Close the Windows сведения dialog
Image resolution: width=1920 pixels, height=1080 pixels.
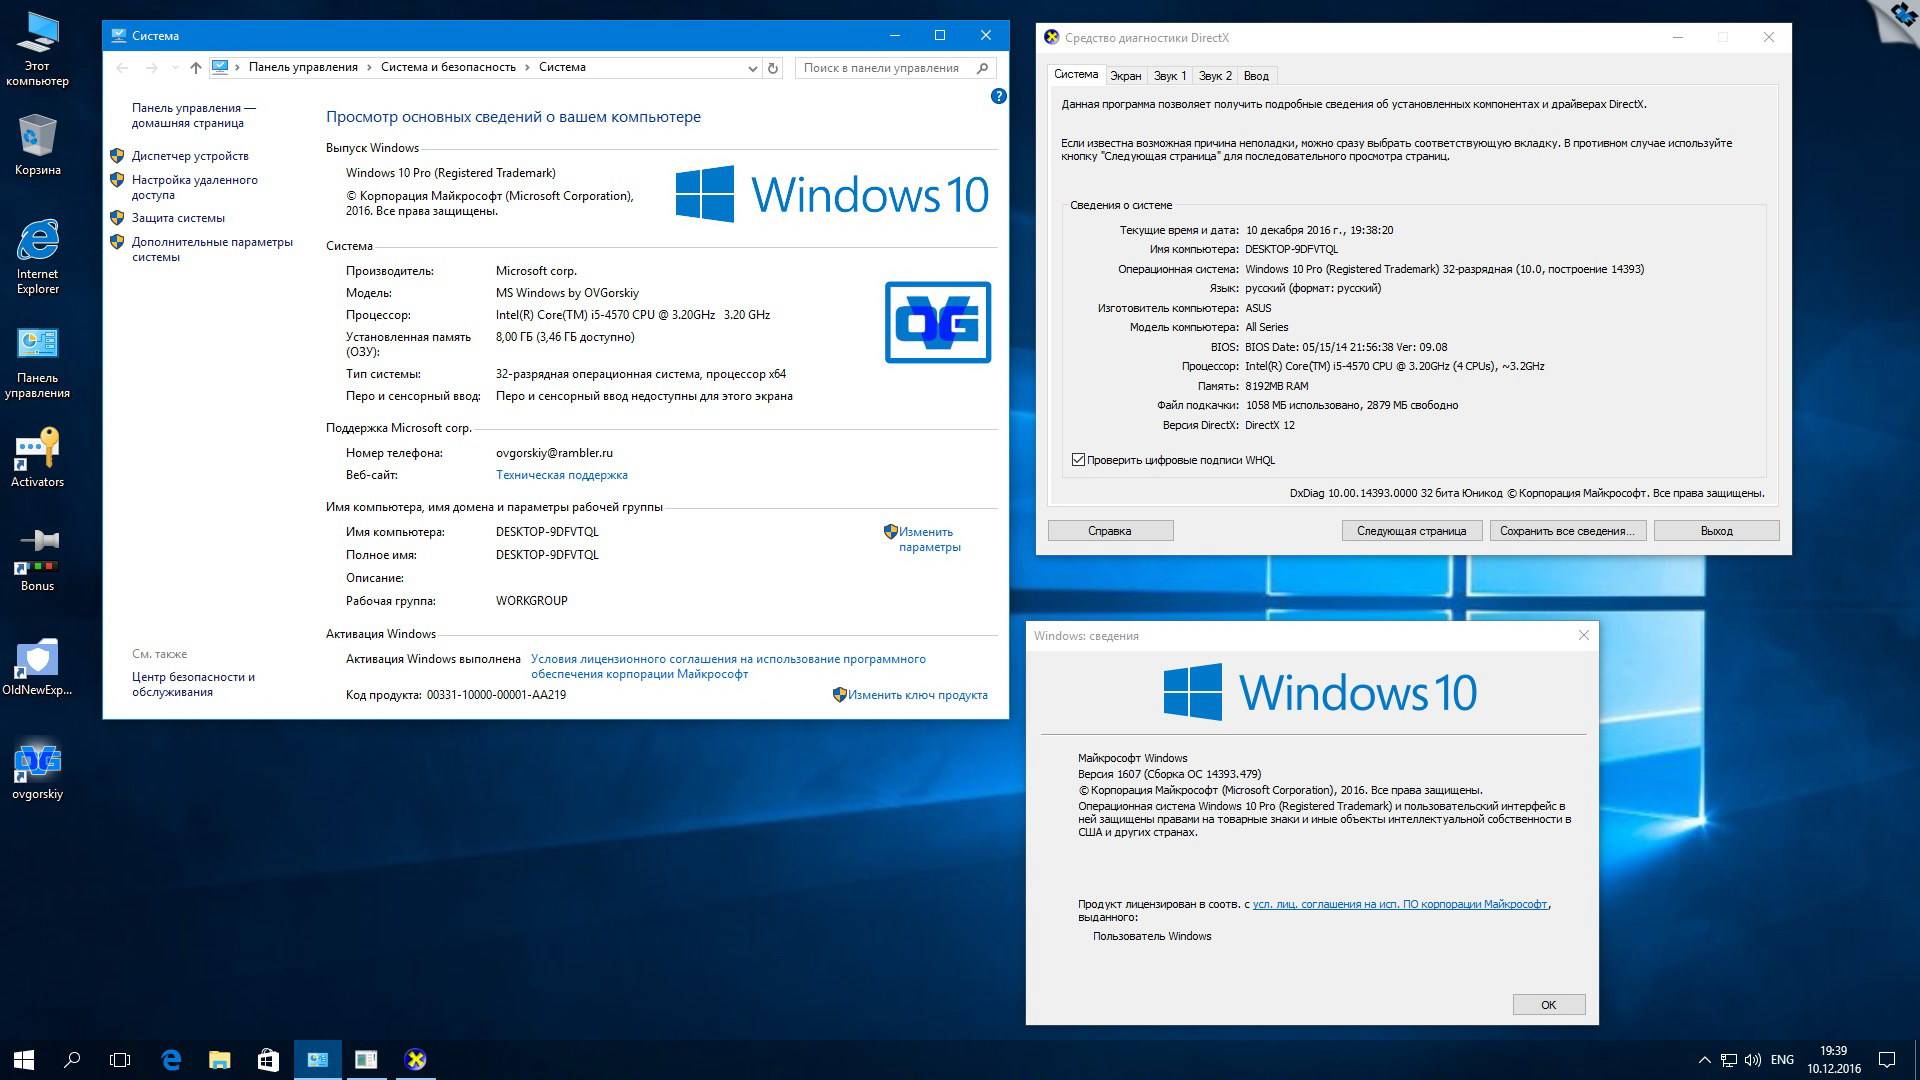click(1583, 635)
